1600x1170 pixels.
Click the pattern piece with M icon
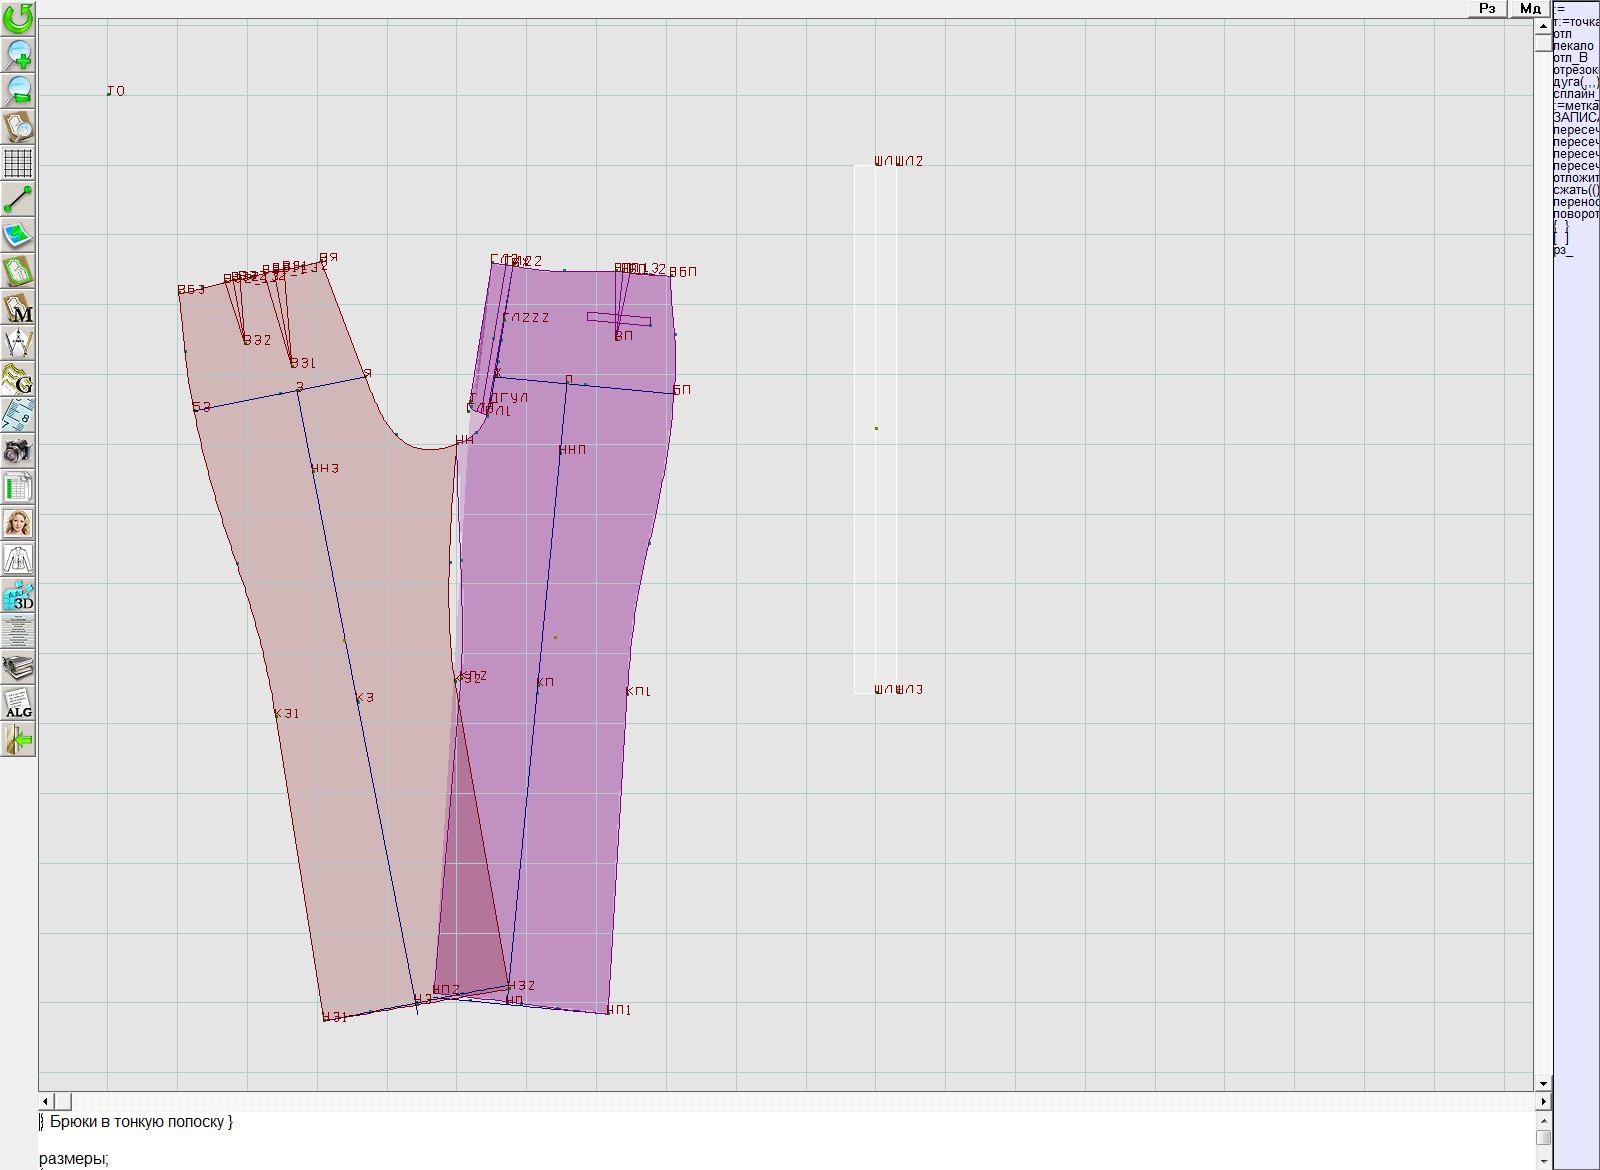[x=18, y=307]
